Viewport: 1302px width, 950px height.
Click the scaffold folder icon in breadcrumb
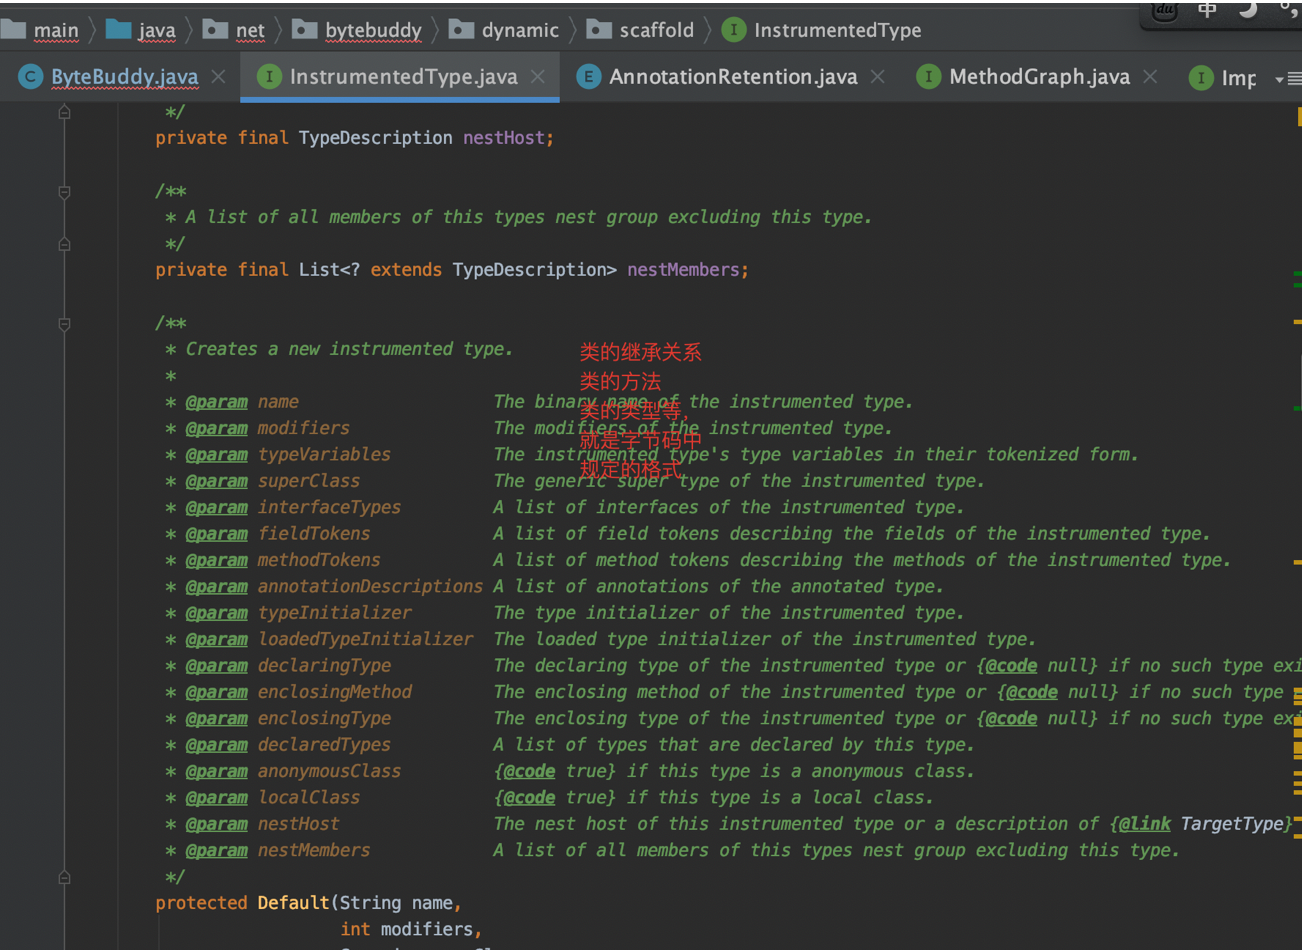[598, 29]
